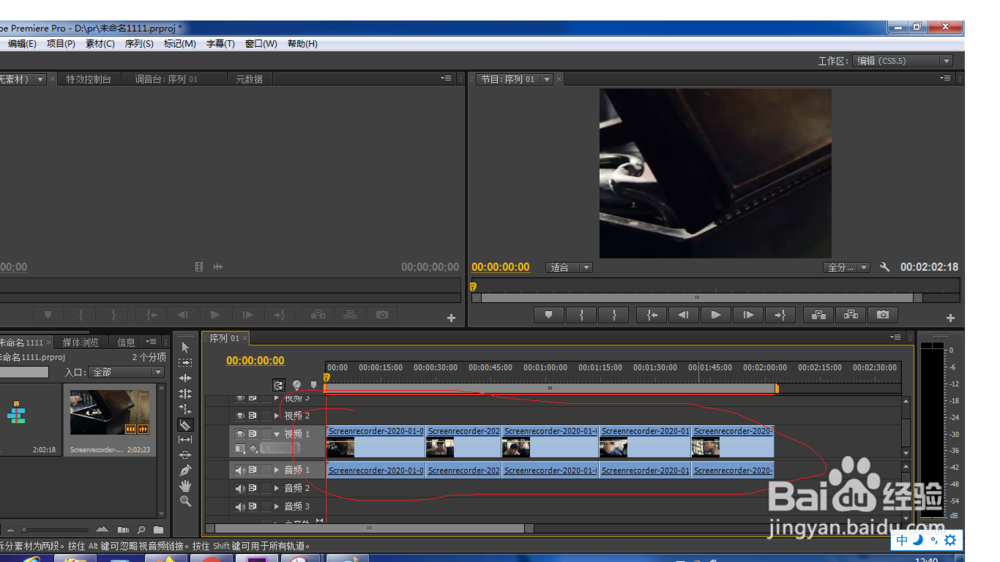Expand the 视频 2 track

pos(277,416)
